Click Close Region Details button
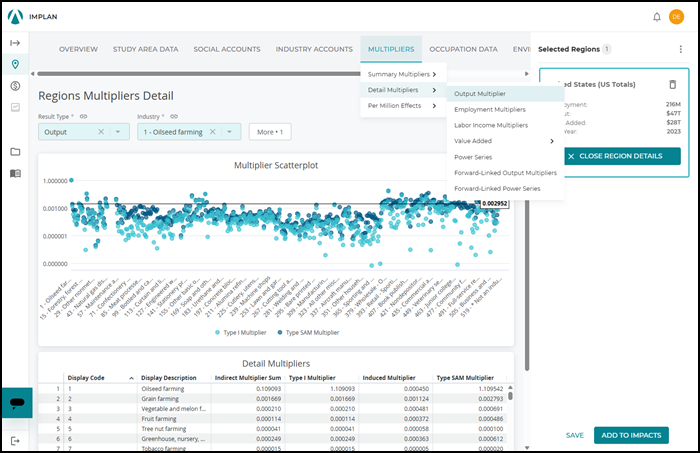Viewport: 700px width, 453px height. click(x=621, y=156)
